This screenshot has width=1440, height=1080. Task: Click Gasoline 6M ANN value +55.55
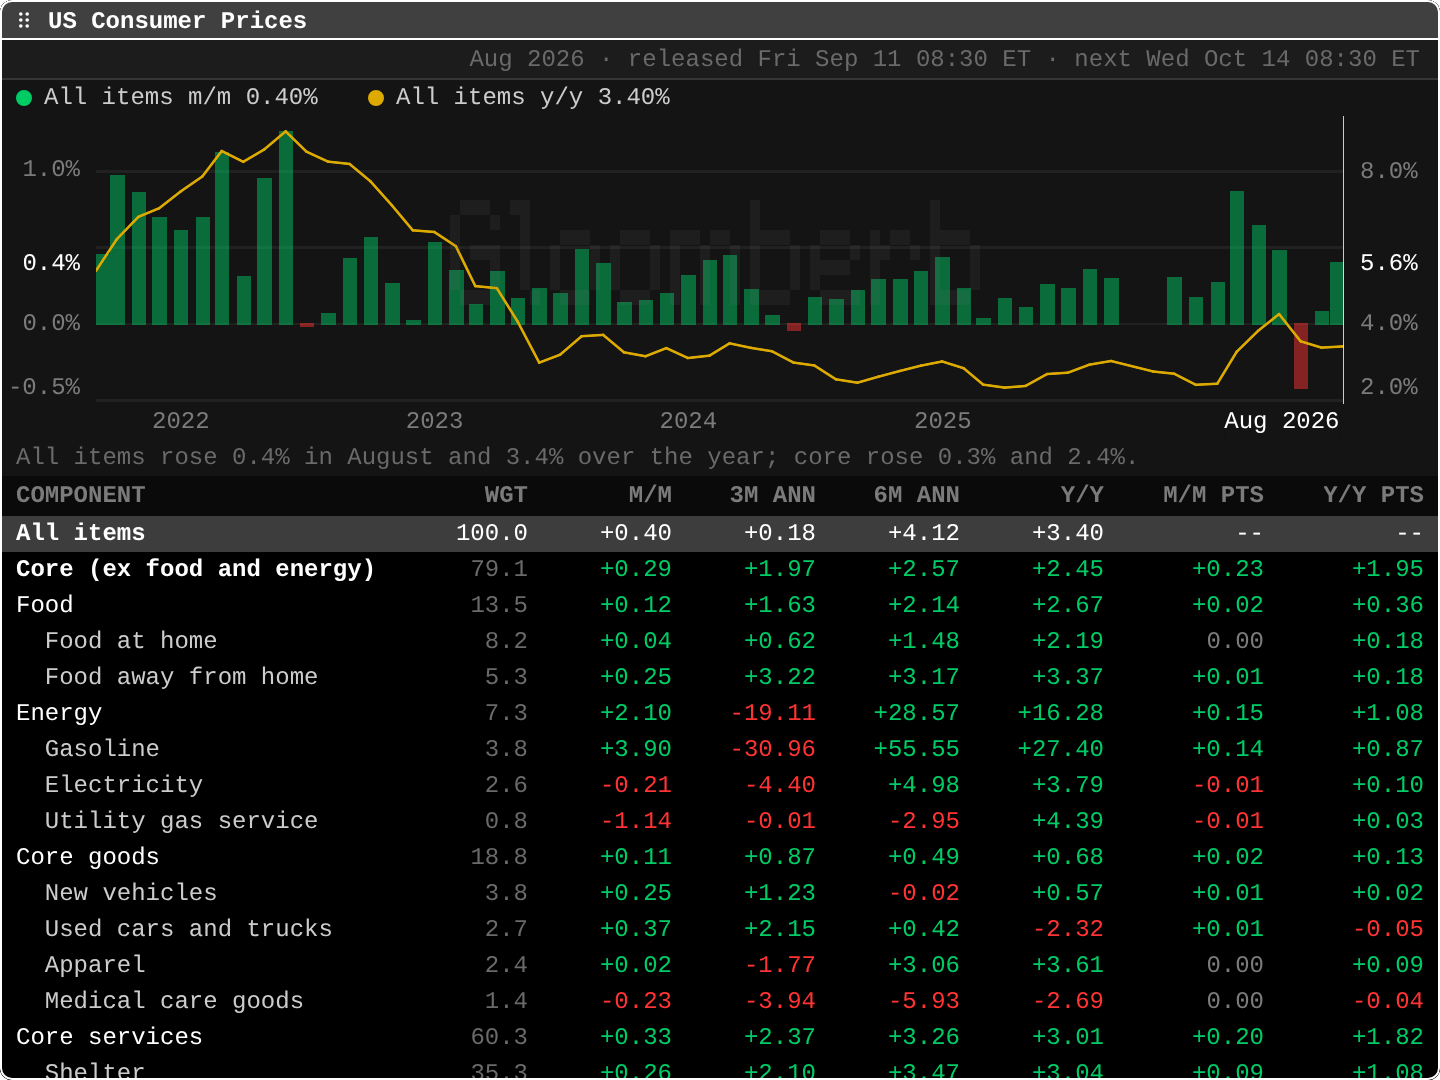[916, 749]
